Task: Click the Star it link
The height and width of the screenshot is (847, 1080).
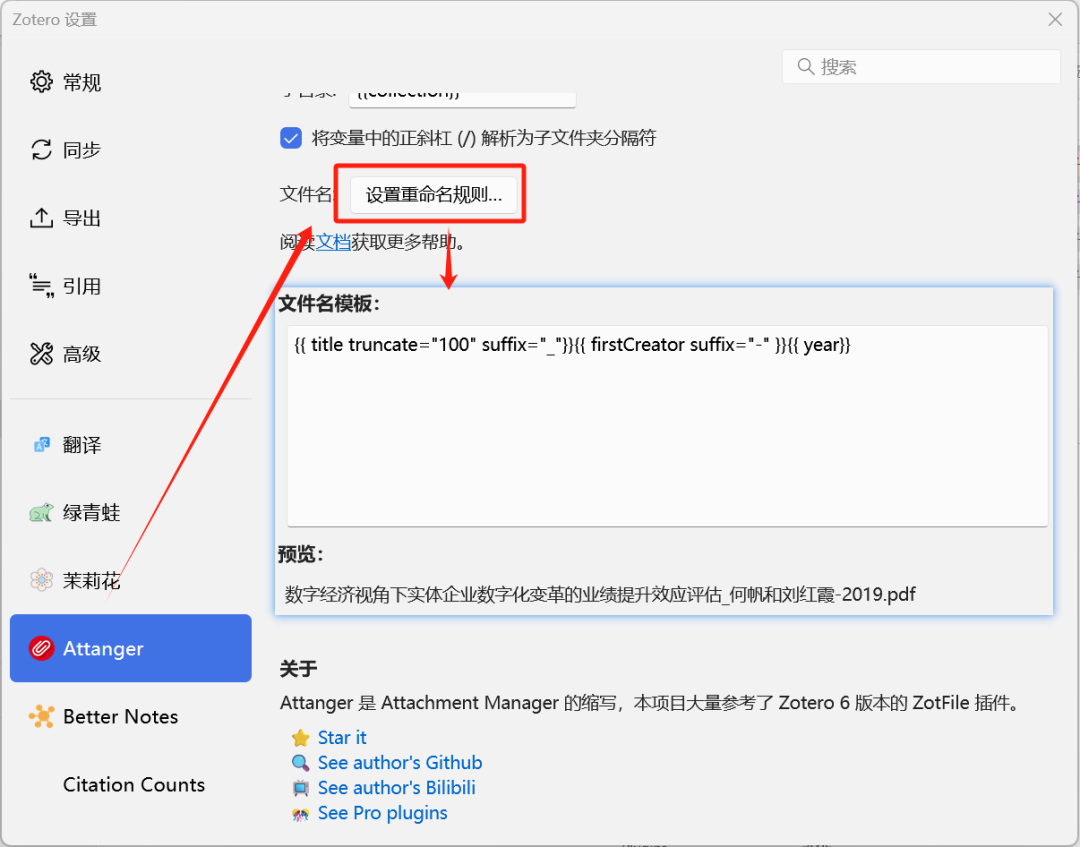Action: click(342, 737)
